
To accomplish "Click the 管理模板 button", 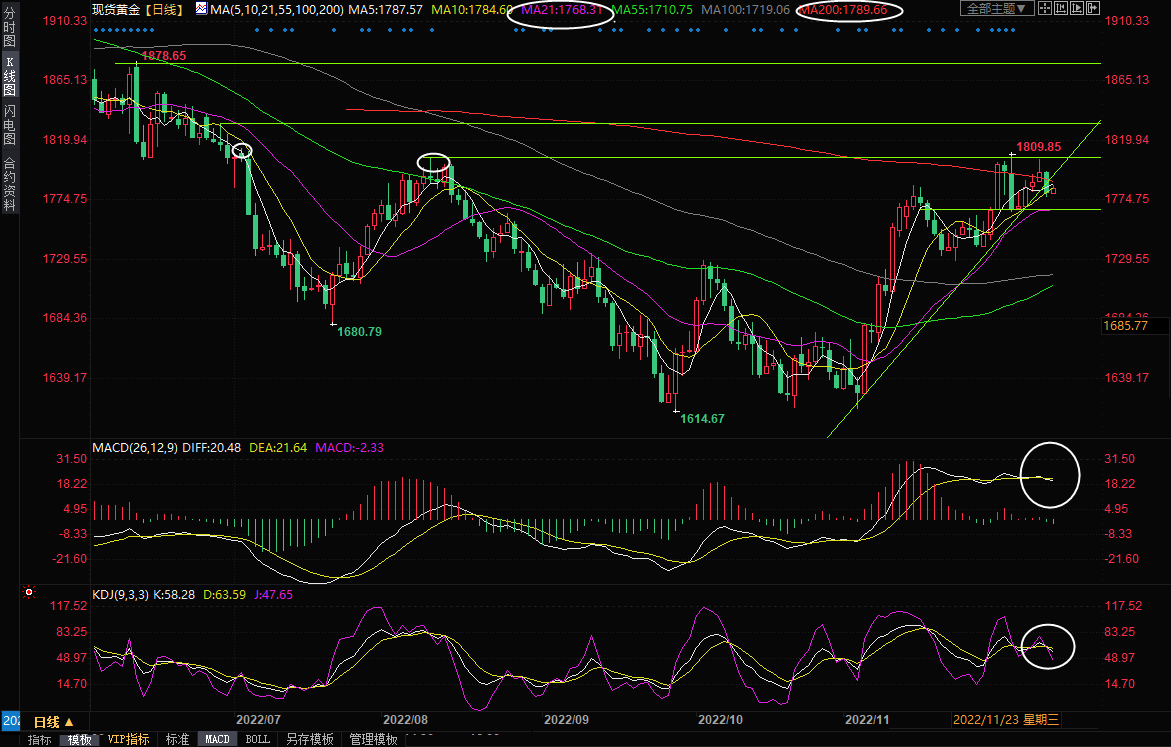I will click(373, 740).
